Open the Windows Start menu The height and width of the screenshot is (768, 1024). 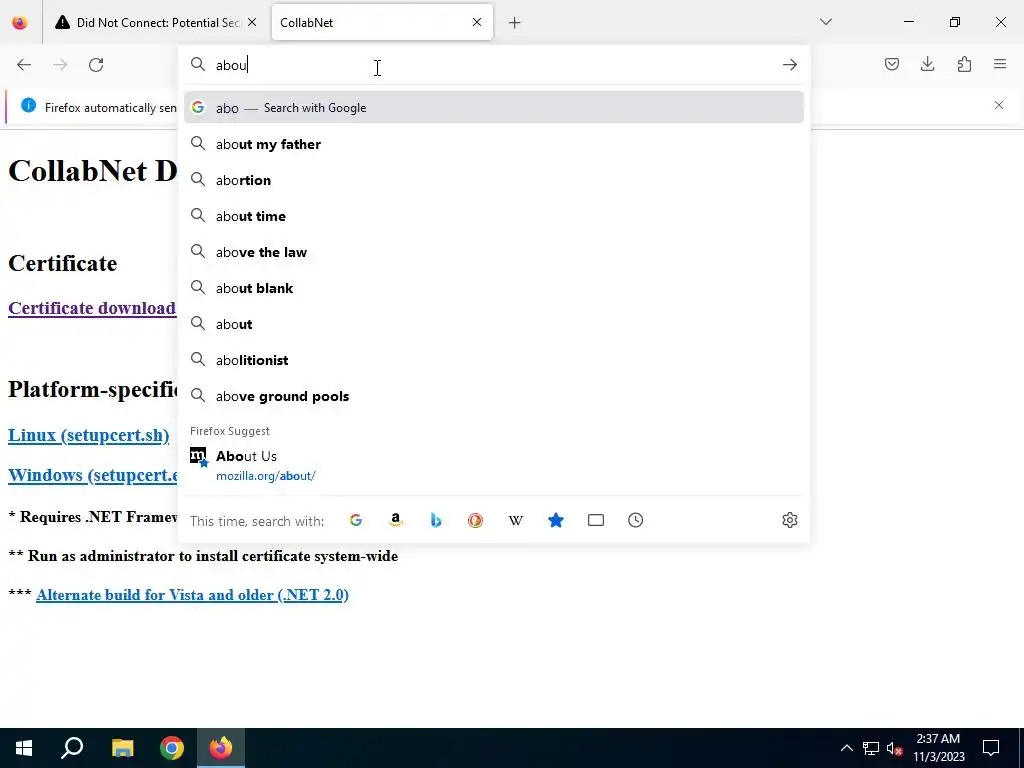tap(24, 748)
